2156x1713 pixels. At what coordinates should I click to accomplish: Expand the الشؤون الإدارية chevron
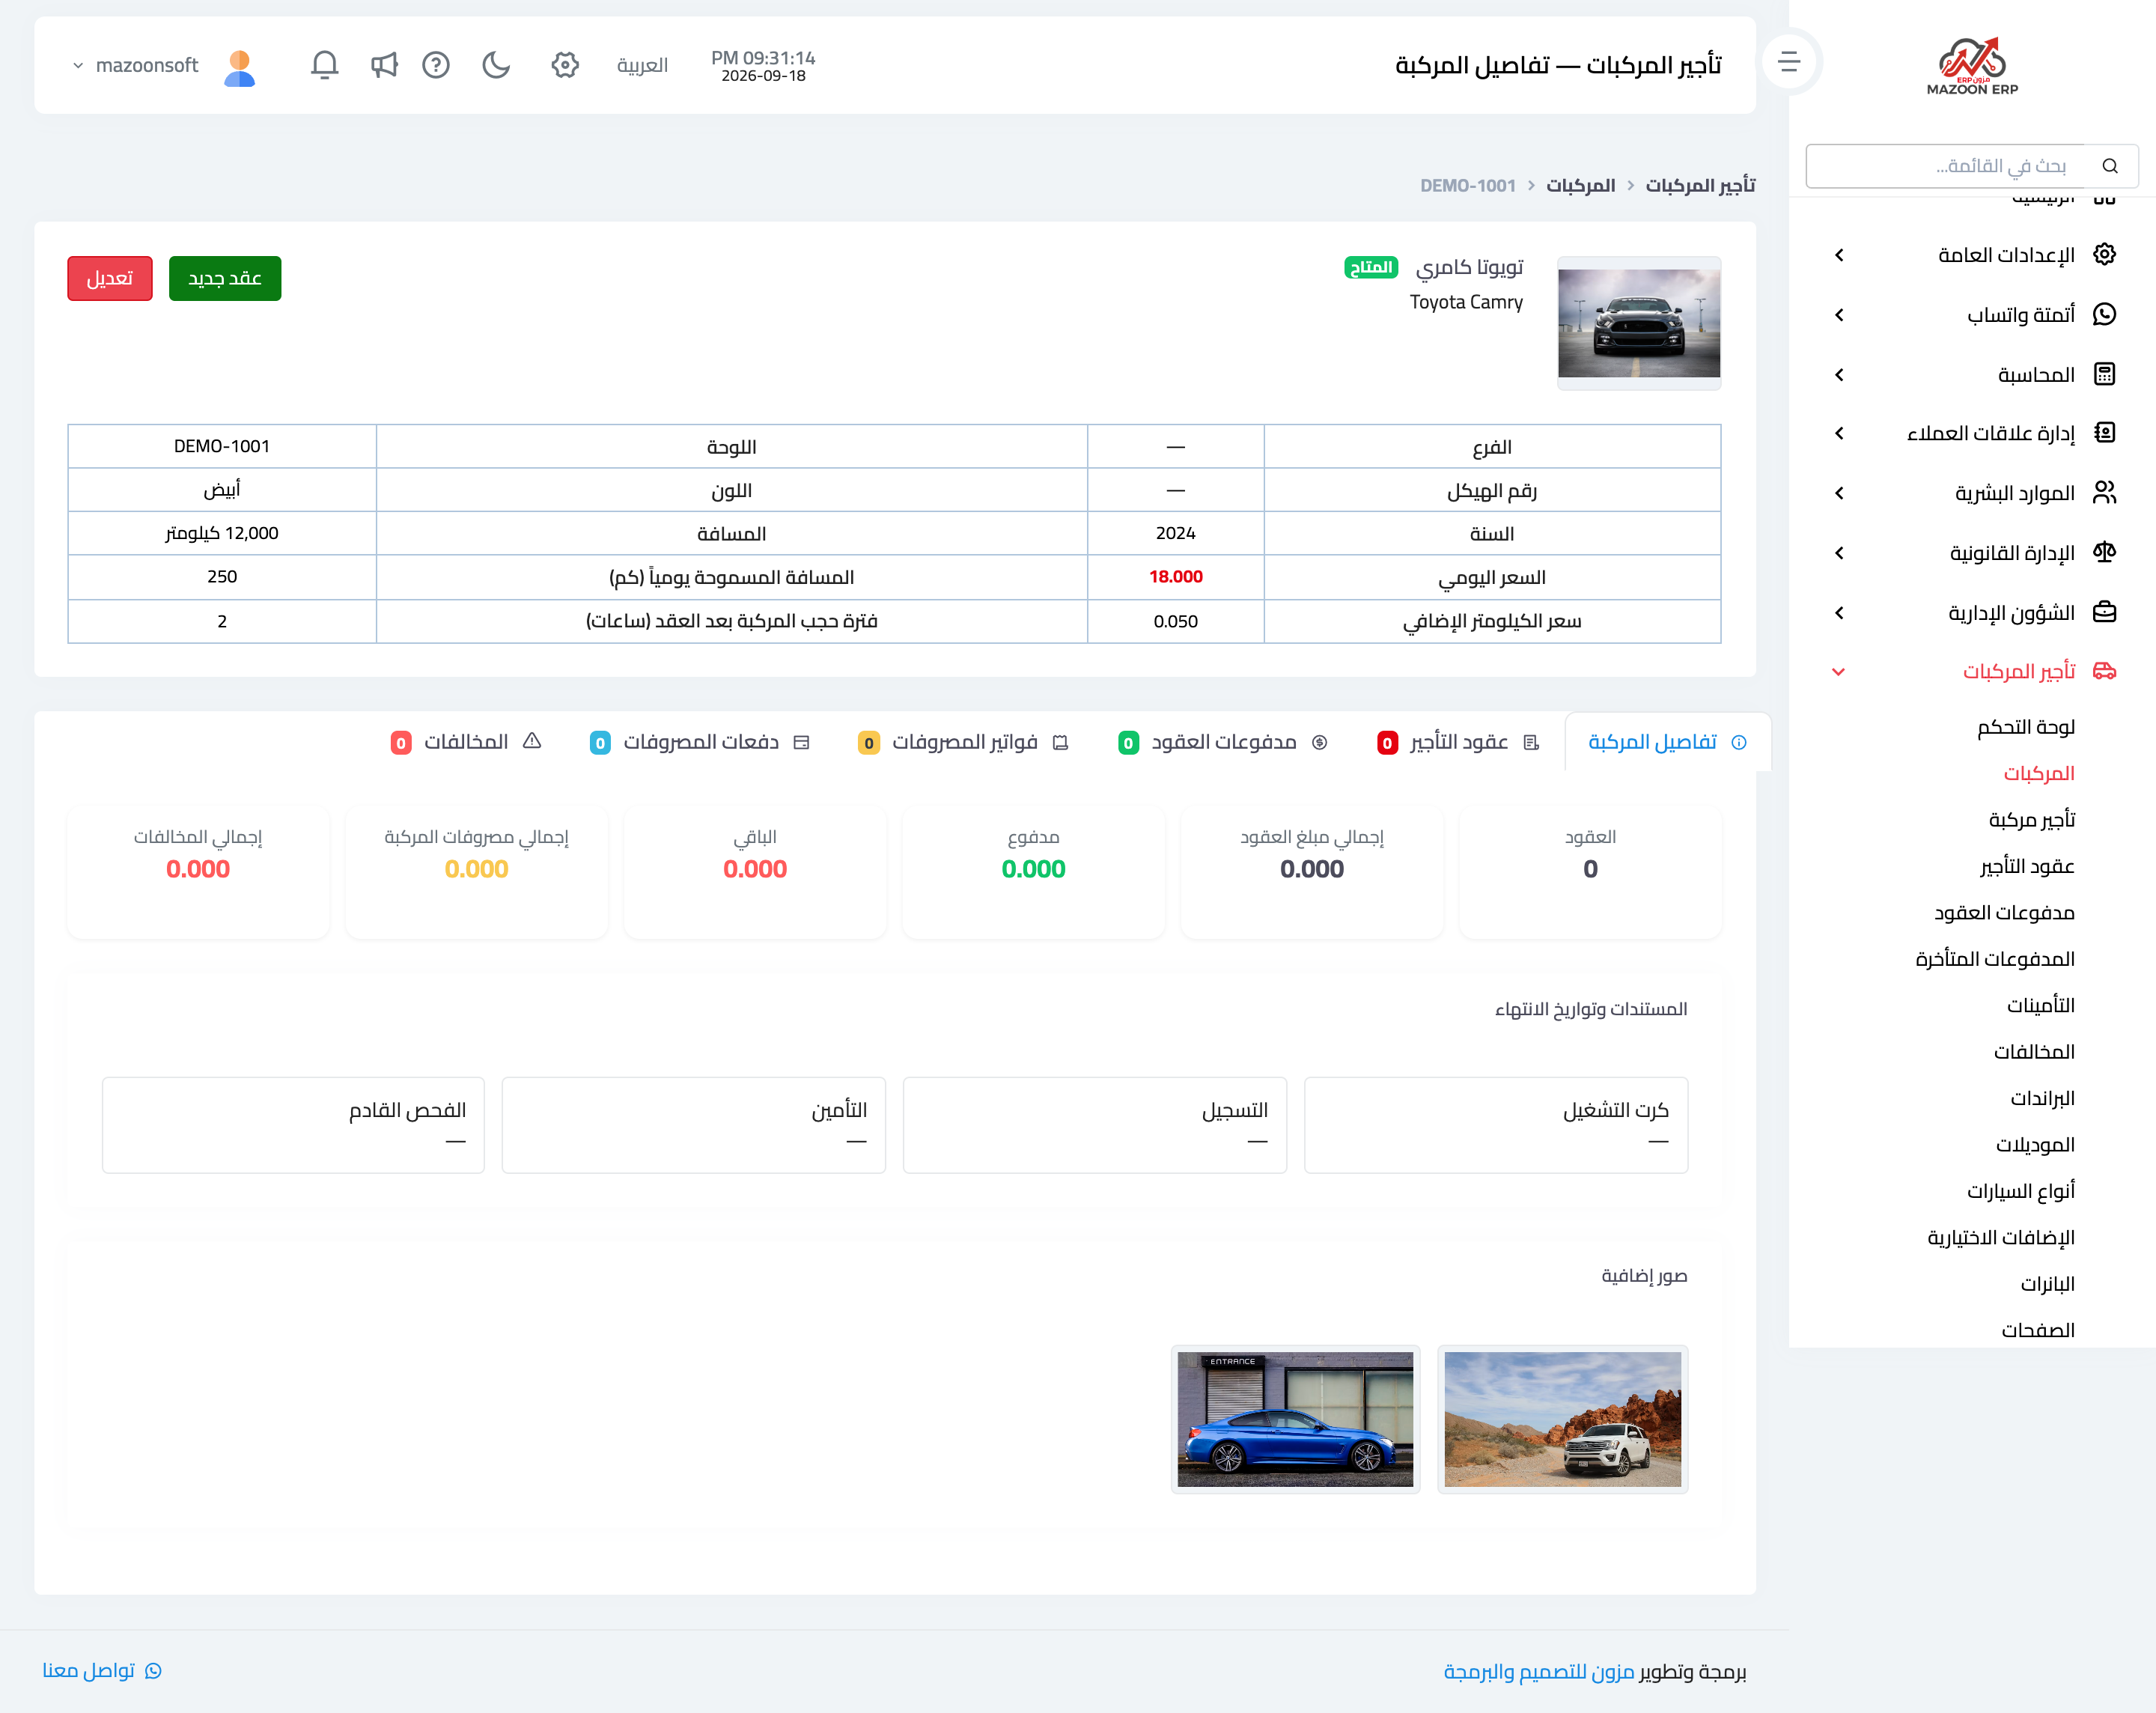1839,613
